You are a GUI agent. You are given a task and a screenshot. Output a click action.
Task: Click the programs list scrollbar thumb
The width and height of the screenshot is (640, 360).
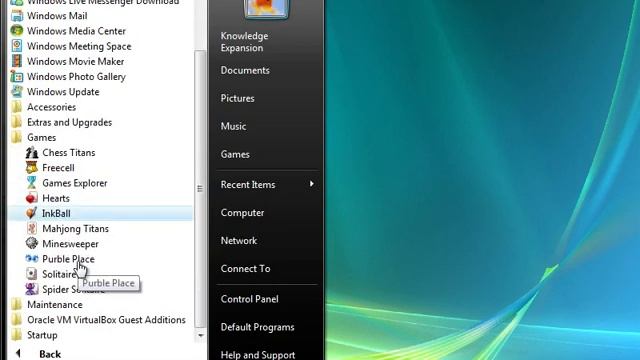coord(200,189)
